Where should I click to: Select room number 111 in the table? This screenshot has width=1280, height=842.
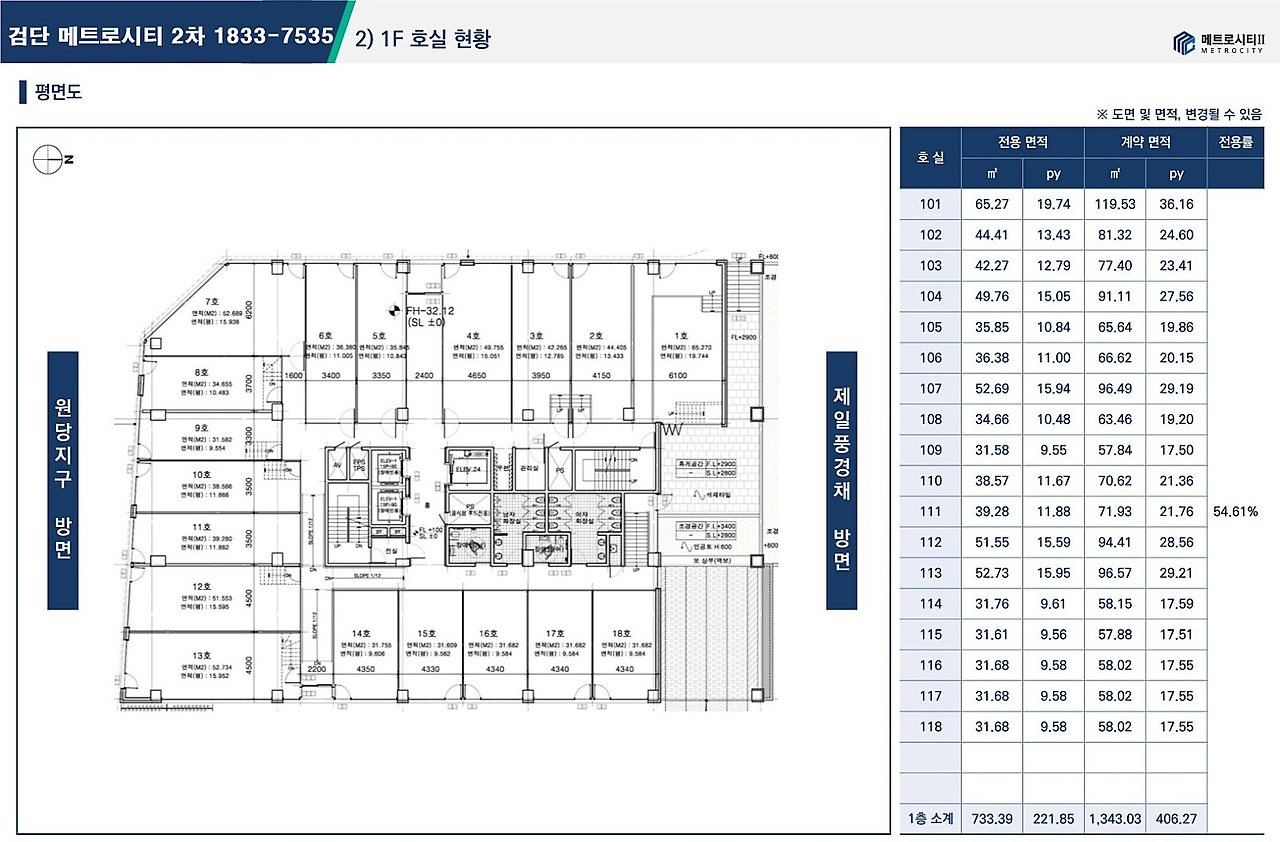930,511
